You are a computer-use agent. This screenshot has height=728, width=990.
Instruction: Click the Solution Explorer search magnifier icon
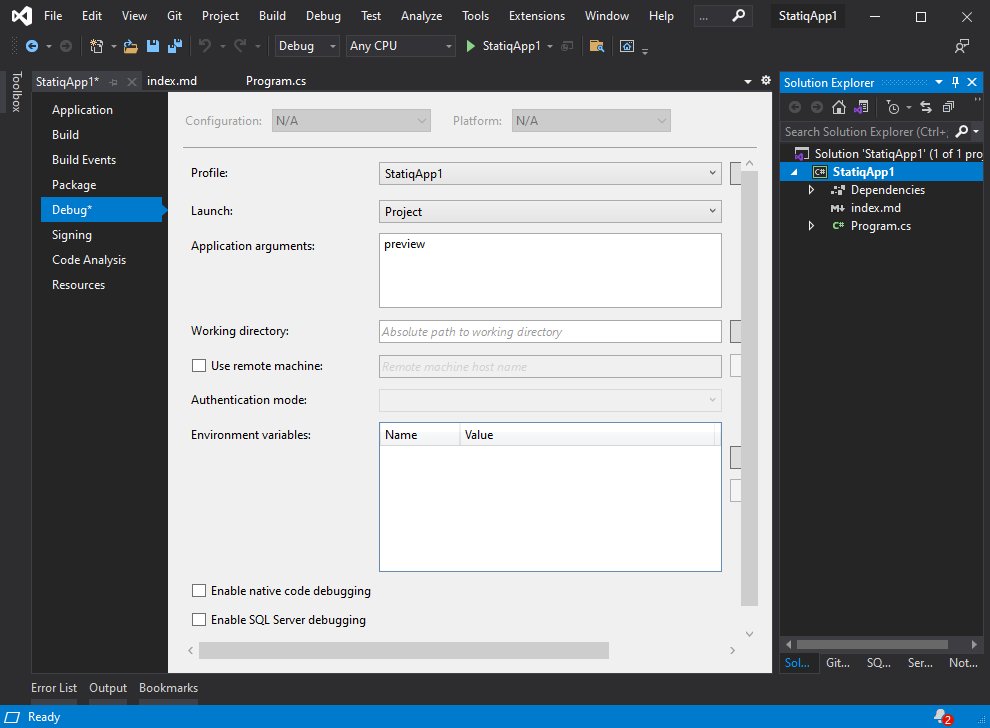962,131
